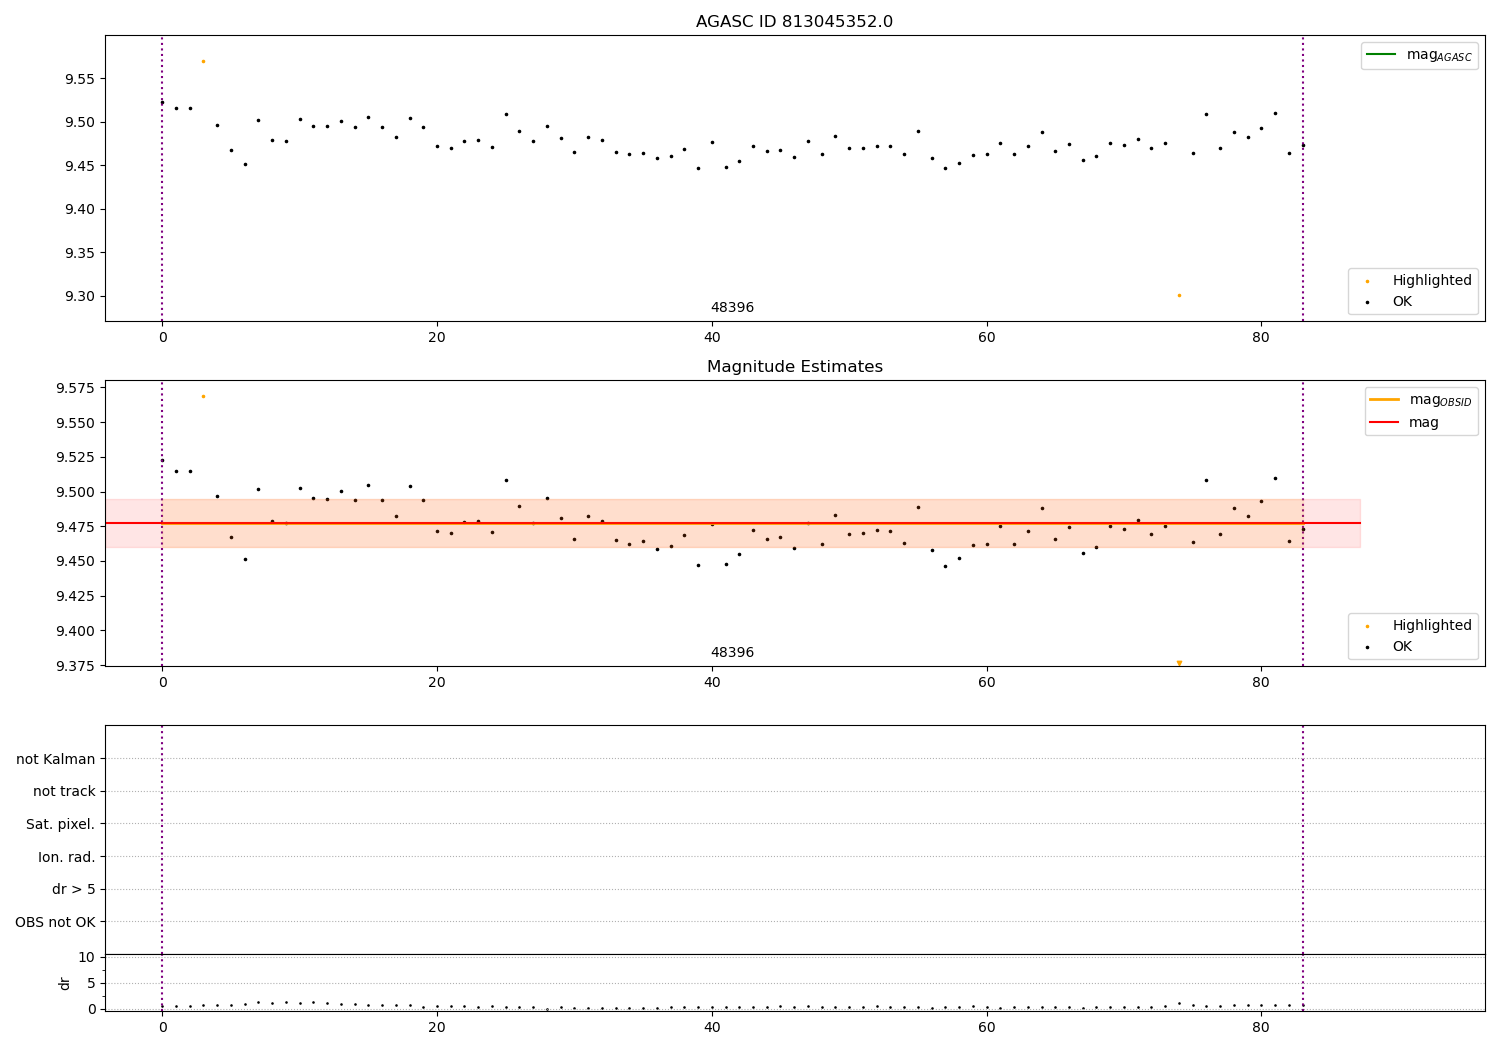Click the red 'mag' line sample in legend
Screen dimensions: 1500x1050
(x=1384, y=423)
